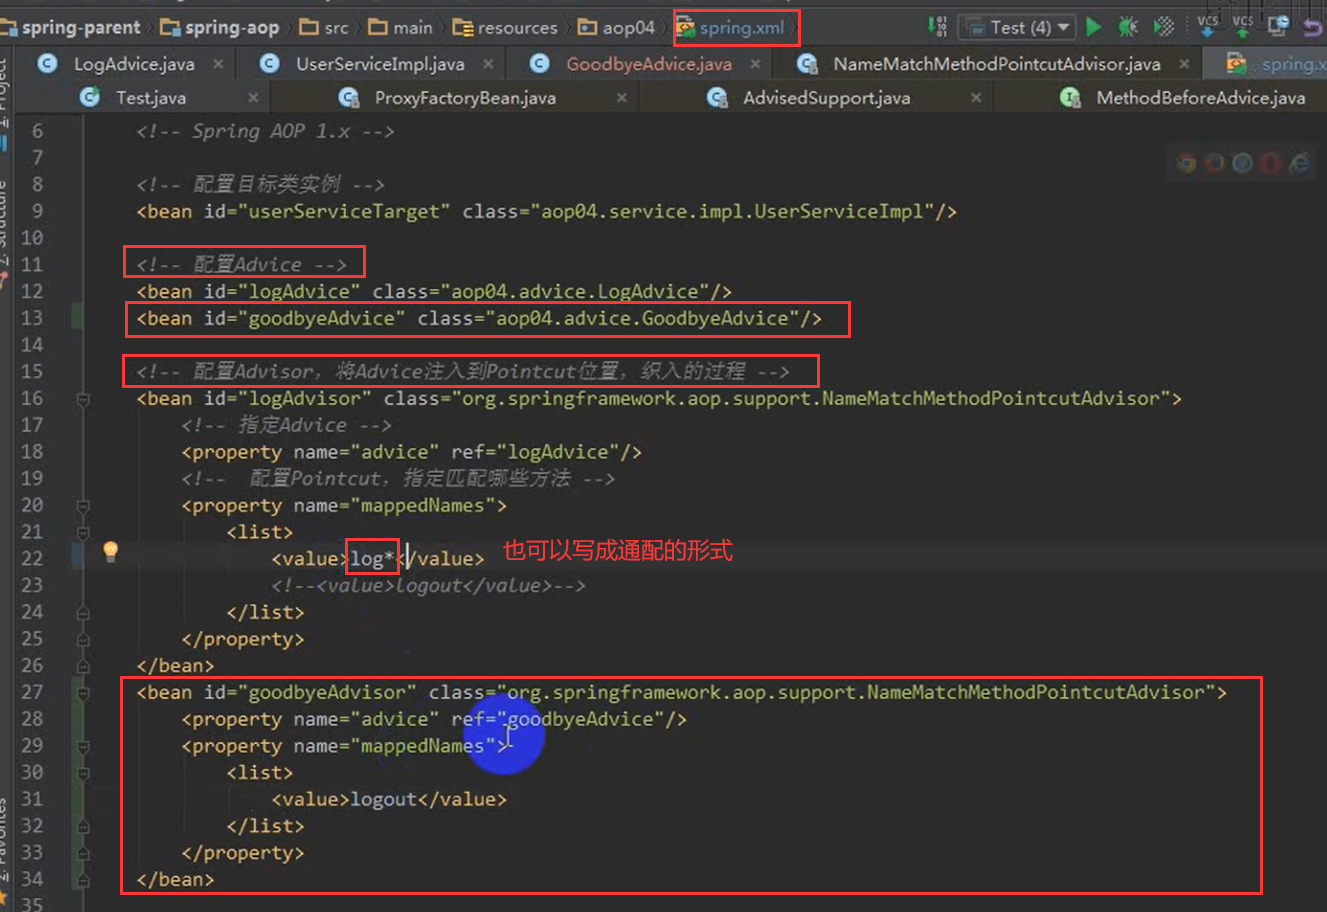Image resolution: width=1327 pixels, height=912 pixels.
Task: Click the fold marker on line 32
Action: click(x=83, y=827)
